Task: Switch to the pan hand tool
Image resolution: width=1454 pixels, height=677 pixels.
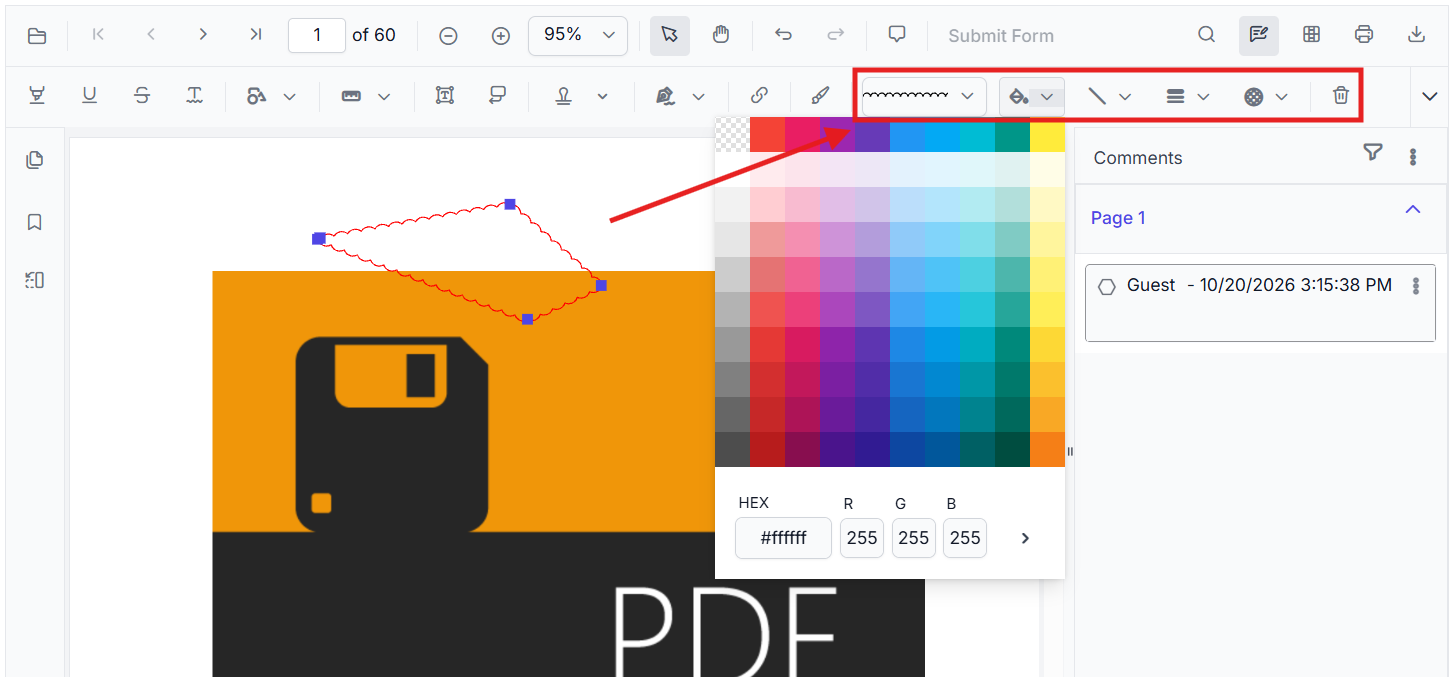Action: pyautogui.click(x=721, y=35)
